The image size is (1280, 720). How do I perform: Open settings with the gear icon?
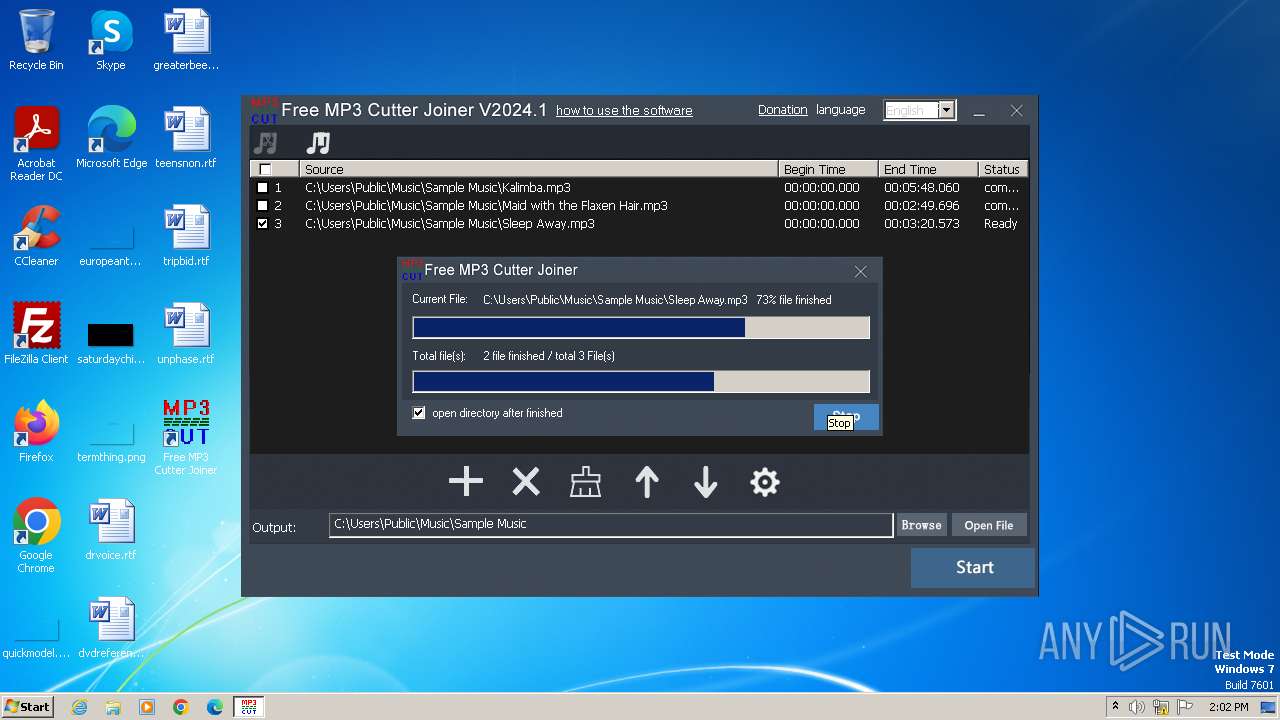click(x=765, y=482)
